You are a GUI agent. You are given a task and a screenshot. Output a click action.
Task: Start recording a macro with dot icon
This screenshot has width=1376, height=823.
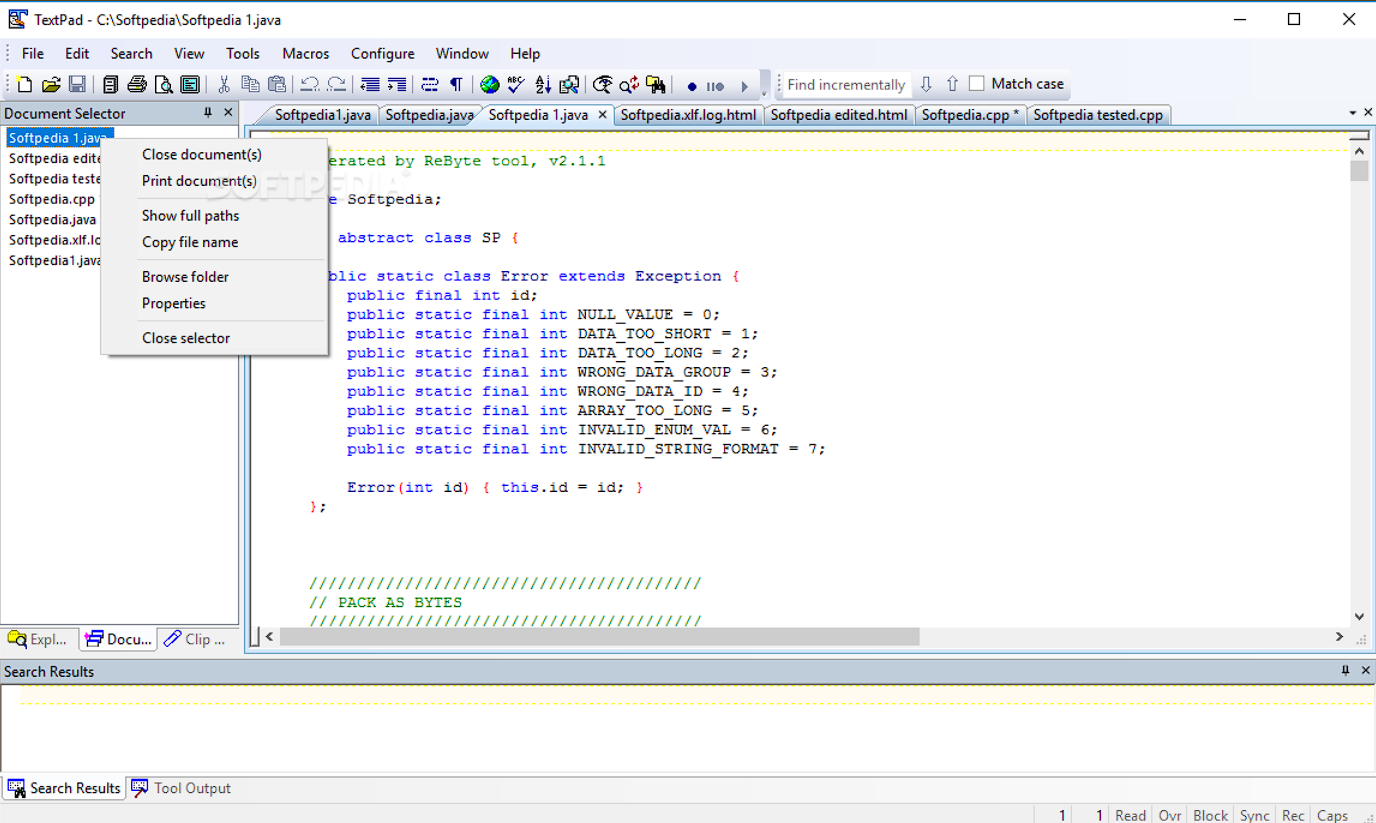[x=691, y=86]
